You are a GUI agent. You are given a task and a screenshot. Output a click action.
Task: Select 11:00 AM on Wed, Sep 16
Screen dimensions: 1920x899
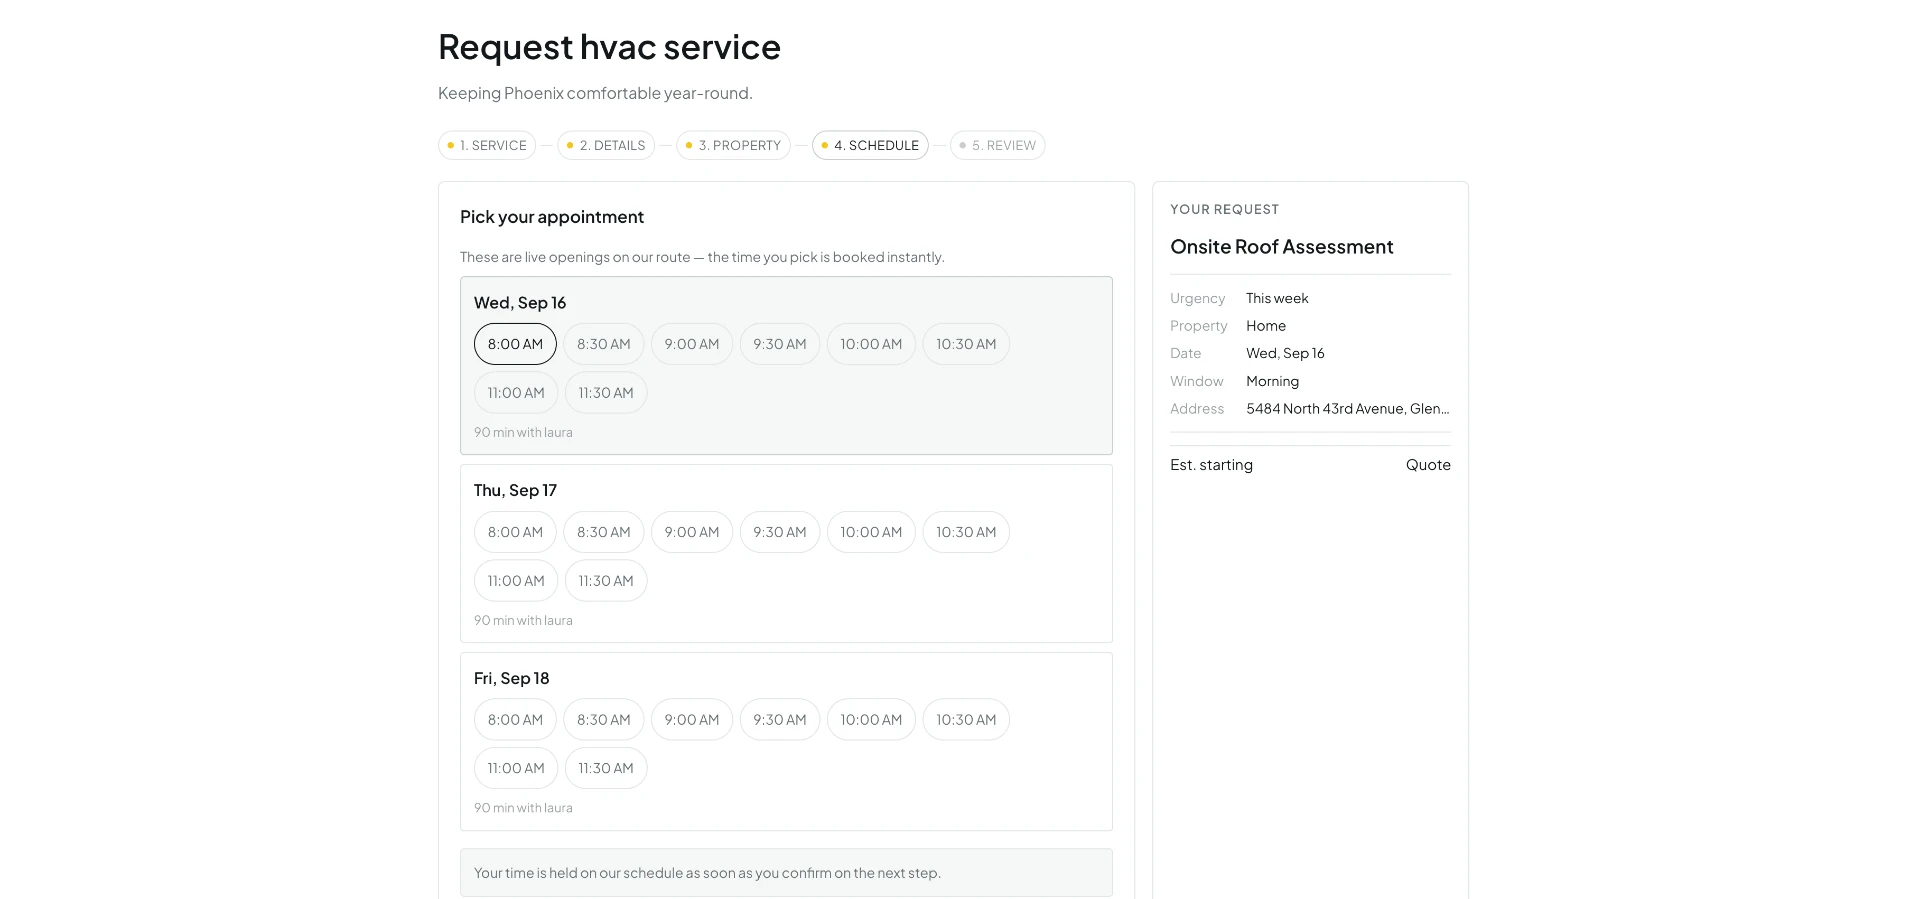pos(516,393)
